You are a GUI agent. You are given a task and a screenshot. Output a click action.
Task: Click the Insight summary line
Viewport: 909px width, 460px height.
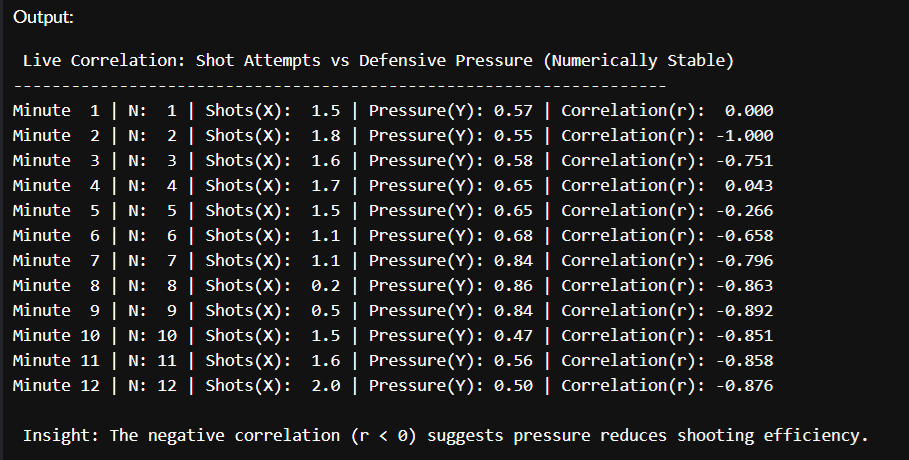(446, 436)
